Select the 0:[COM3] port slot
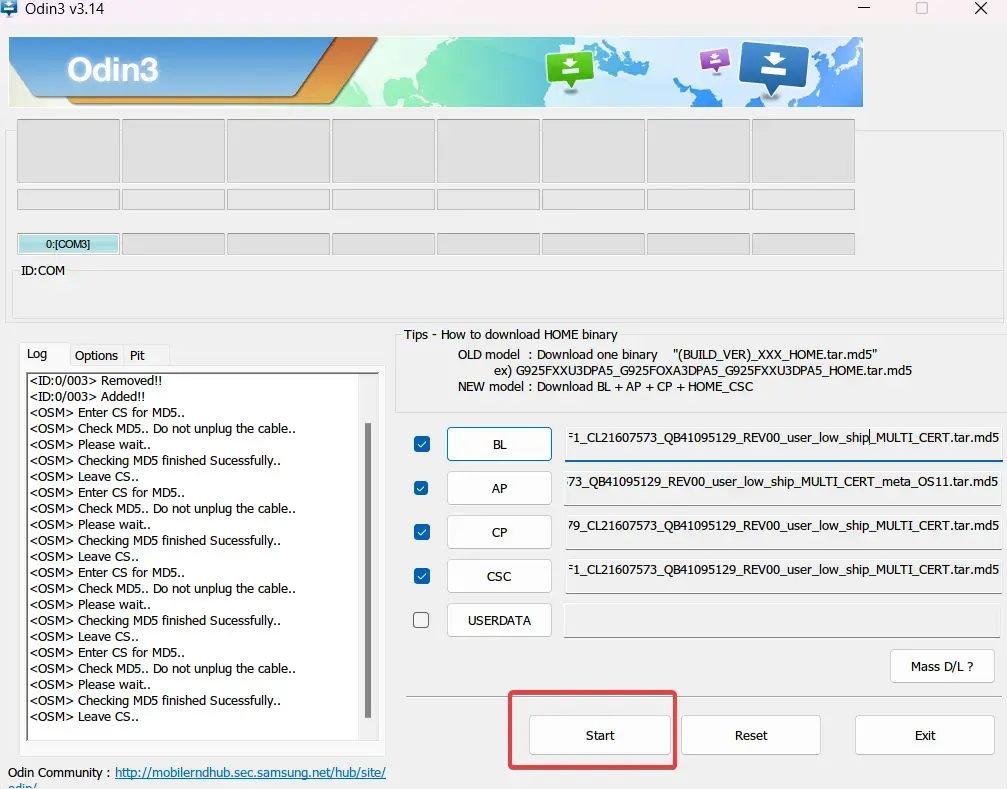Screen dimensions: 1007x789 (68, 244)
